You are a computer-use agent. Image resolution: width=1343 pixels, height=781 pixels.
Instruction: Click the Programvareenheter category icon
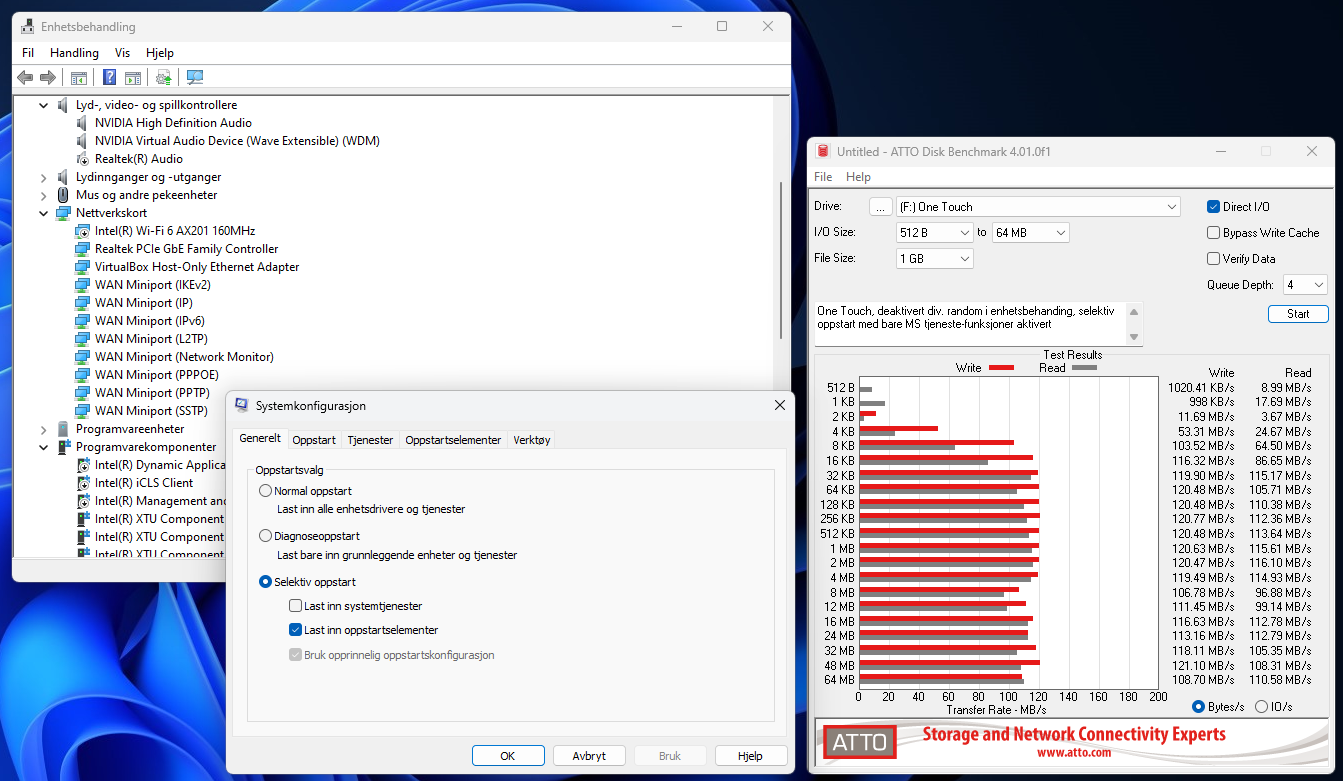[x=64, y=429]
